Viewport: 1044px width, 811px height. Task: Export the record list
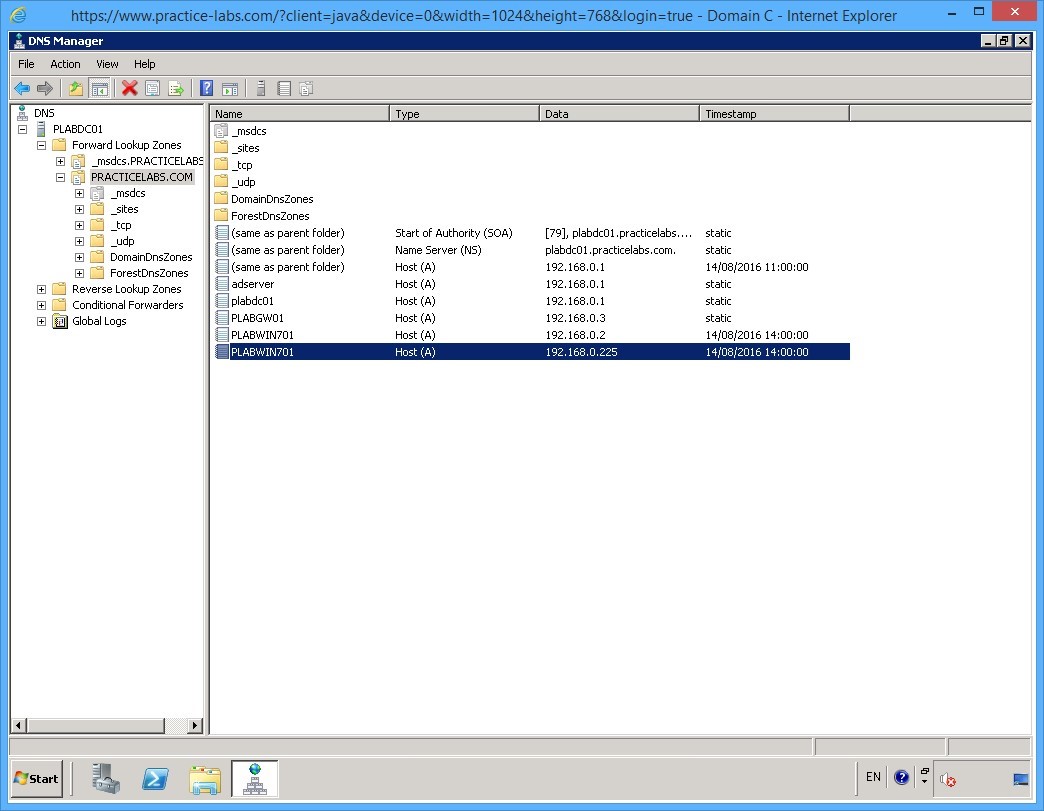pos(178,88)
